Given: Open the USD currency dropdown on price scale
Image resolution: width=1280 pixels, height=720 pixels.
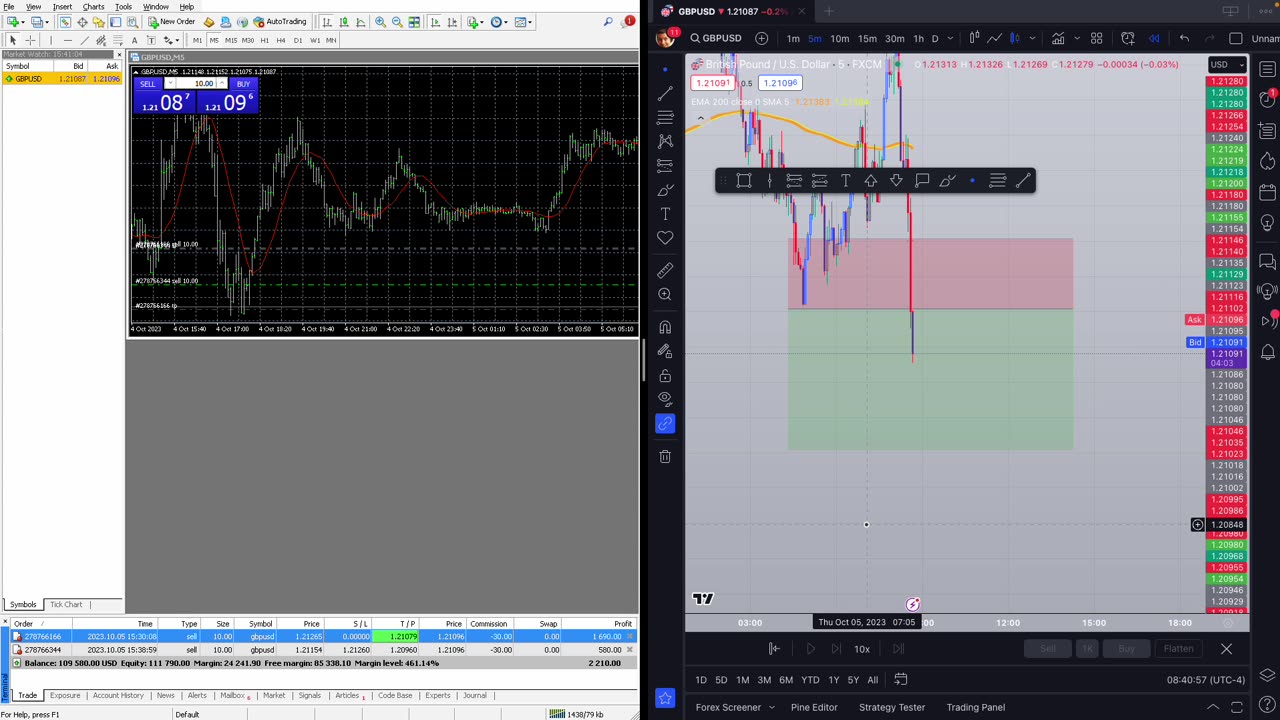Looking at the screenshot, I should tap(1227, 64).
